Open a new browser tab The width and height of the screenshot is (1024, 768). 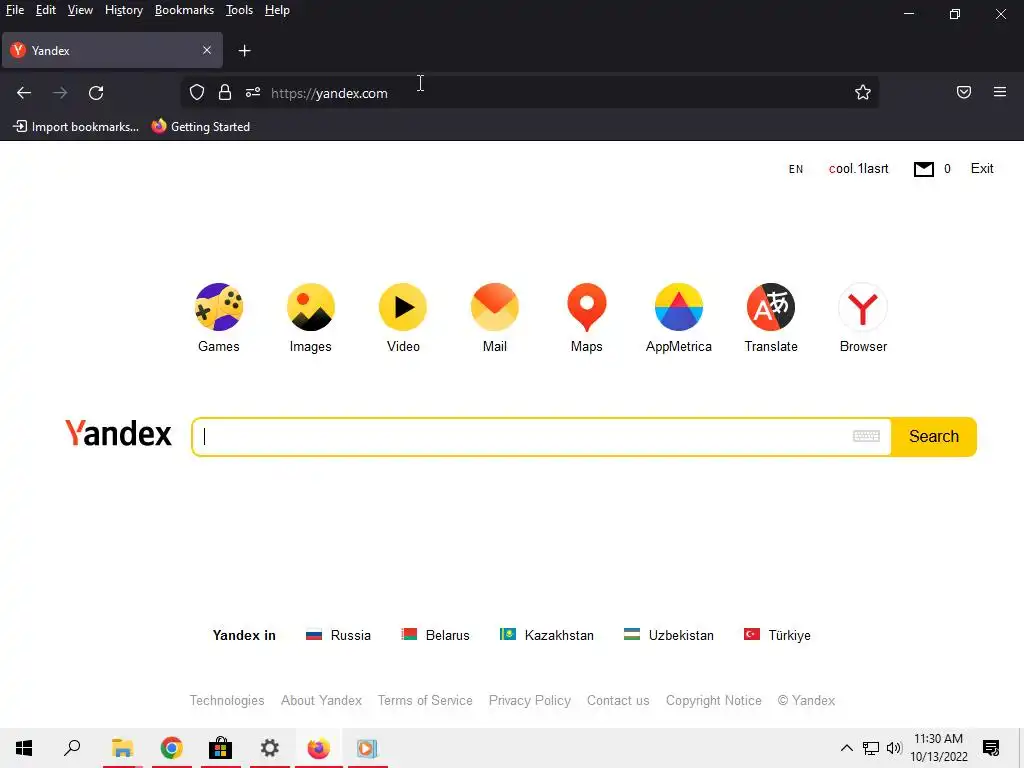244,51
